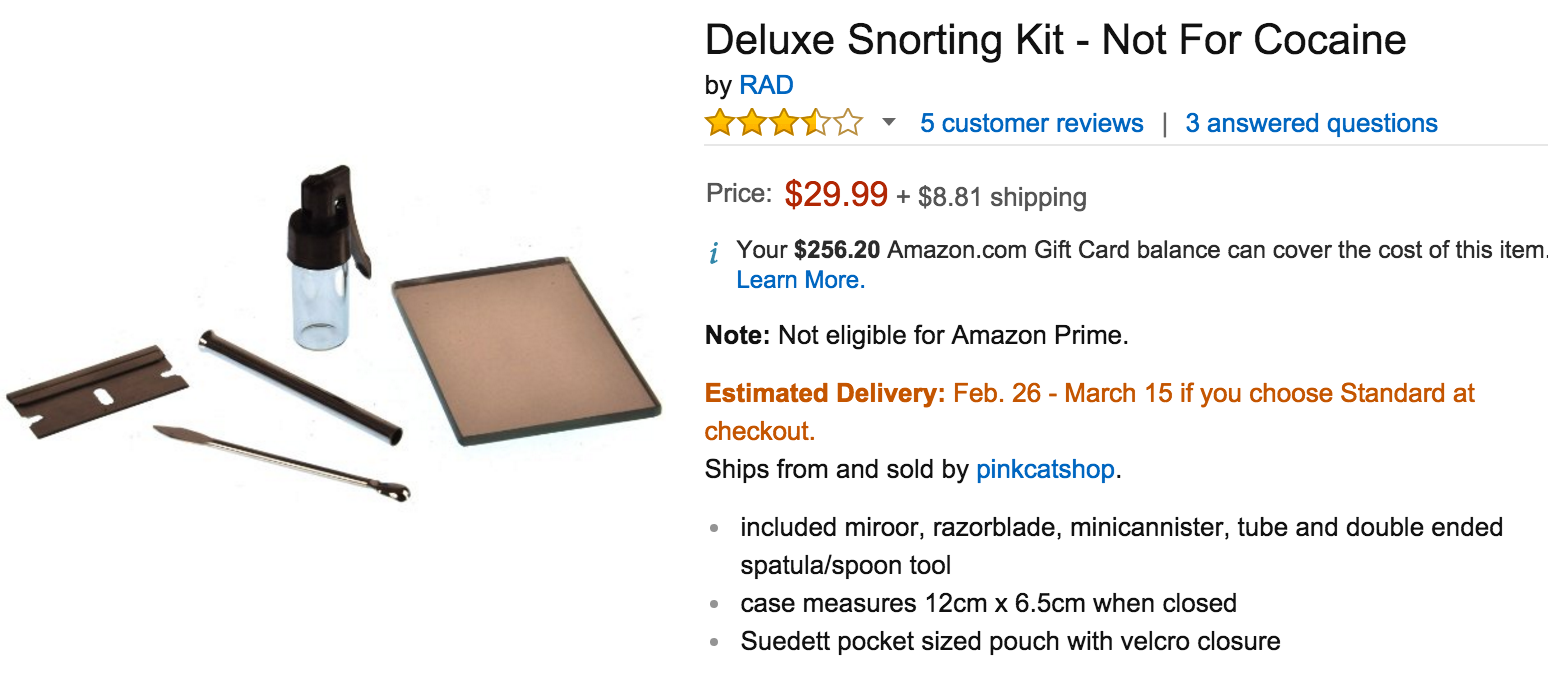This screenshot has width=1548, height=682.
Task: Click the first gold rating star
Action: pos(719,124)
